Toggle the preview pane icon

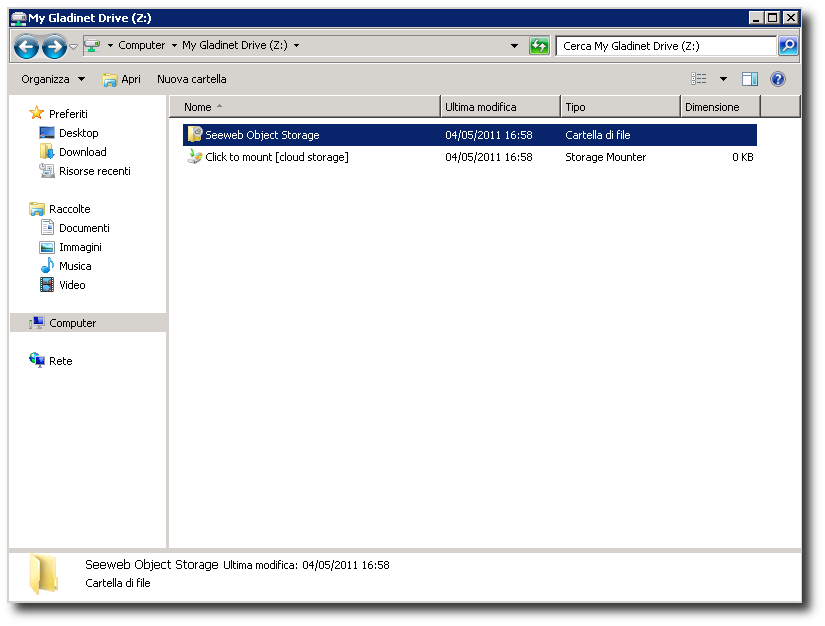click(750, 79)
